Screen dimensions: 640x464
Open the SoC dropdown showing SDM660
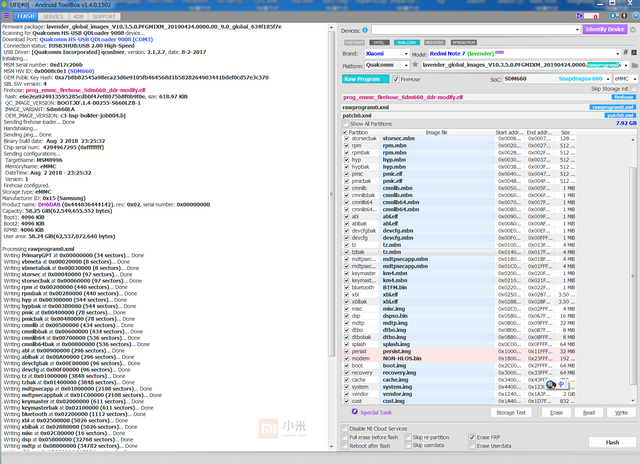click(608, 79)
